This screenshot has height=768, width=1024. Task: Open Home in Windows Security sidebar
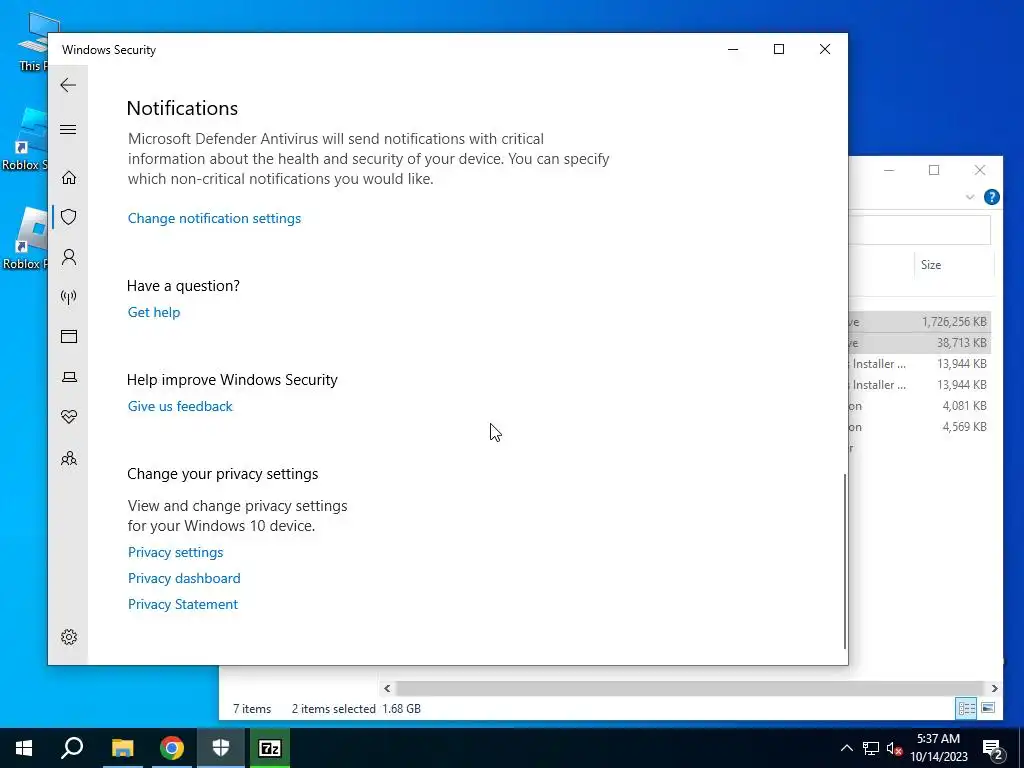click(69, 178)
